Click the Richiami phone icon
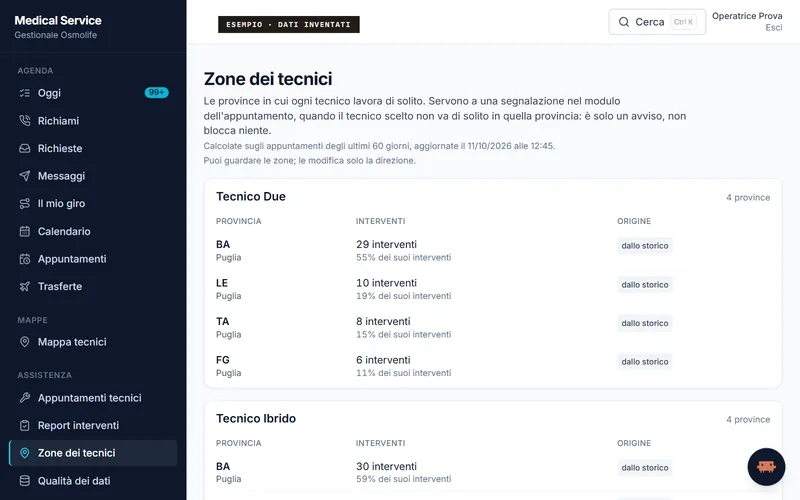Image resolution: width=800 pixels, height=500 pixels. [x=24, y=120]
